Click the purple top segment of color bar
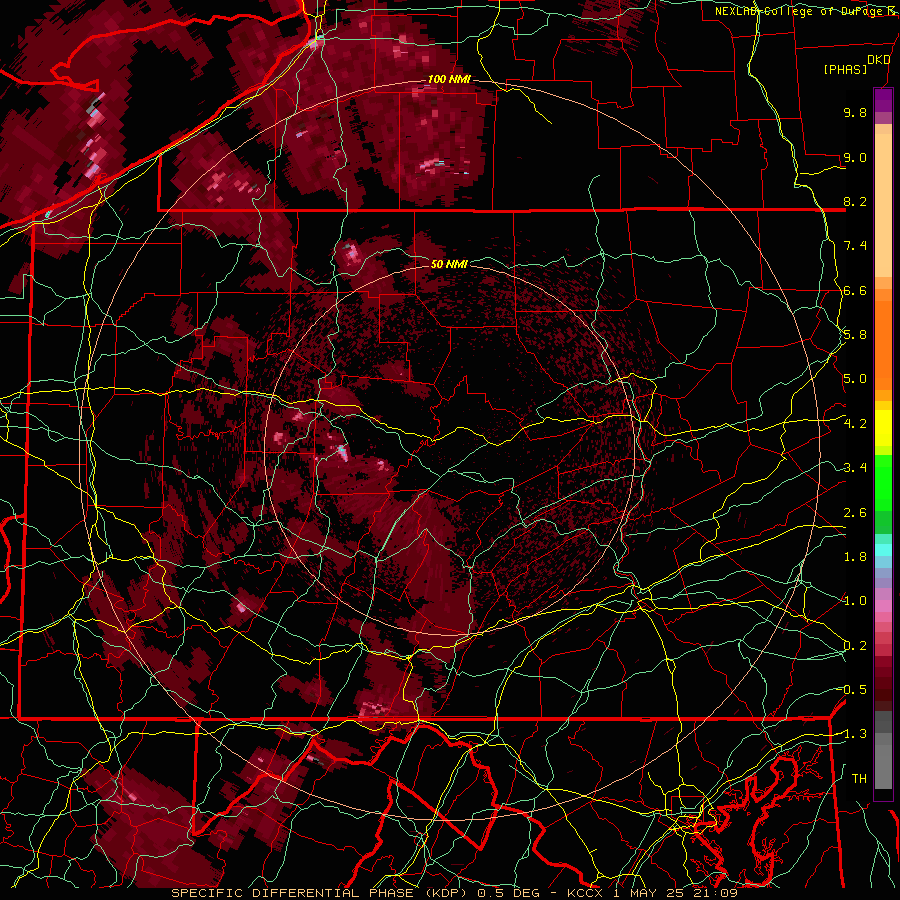 coord(883,100)
